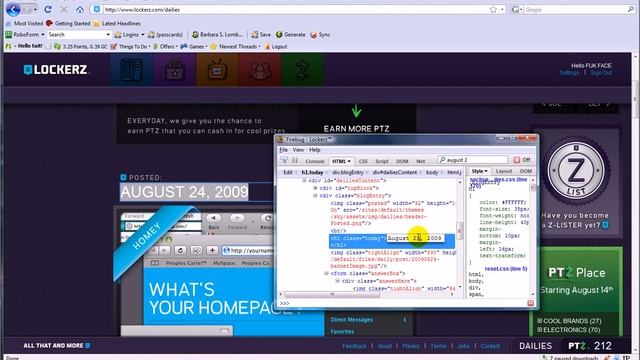Go to the browser Home page icon
Image resolution: width=640 pixels, height=360 pixels.
coord(80,9)
